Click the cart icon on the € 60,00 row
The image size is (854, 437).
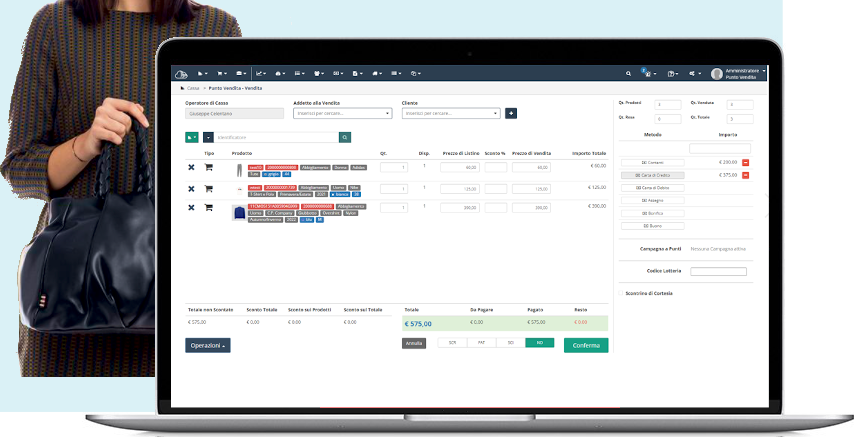208,167
